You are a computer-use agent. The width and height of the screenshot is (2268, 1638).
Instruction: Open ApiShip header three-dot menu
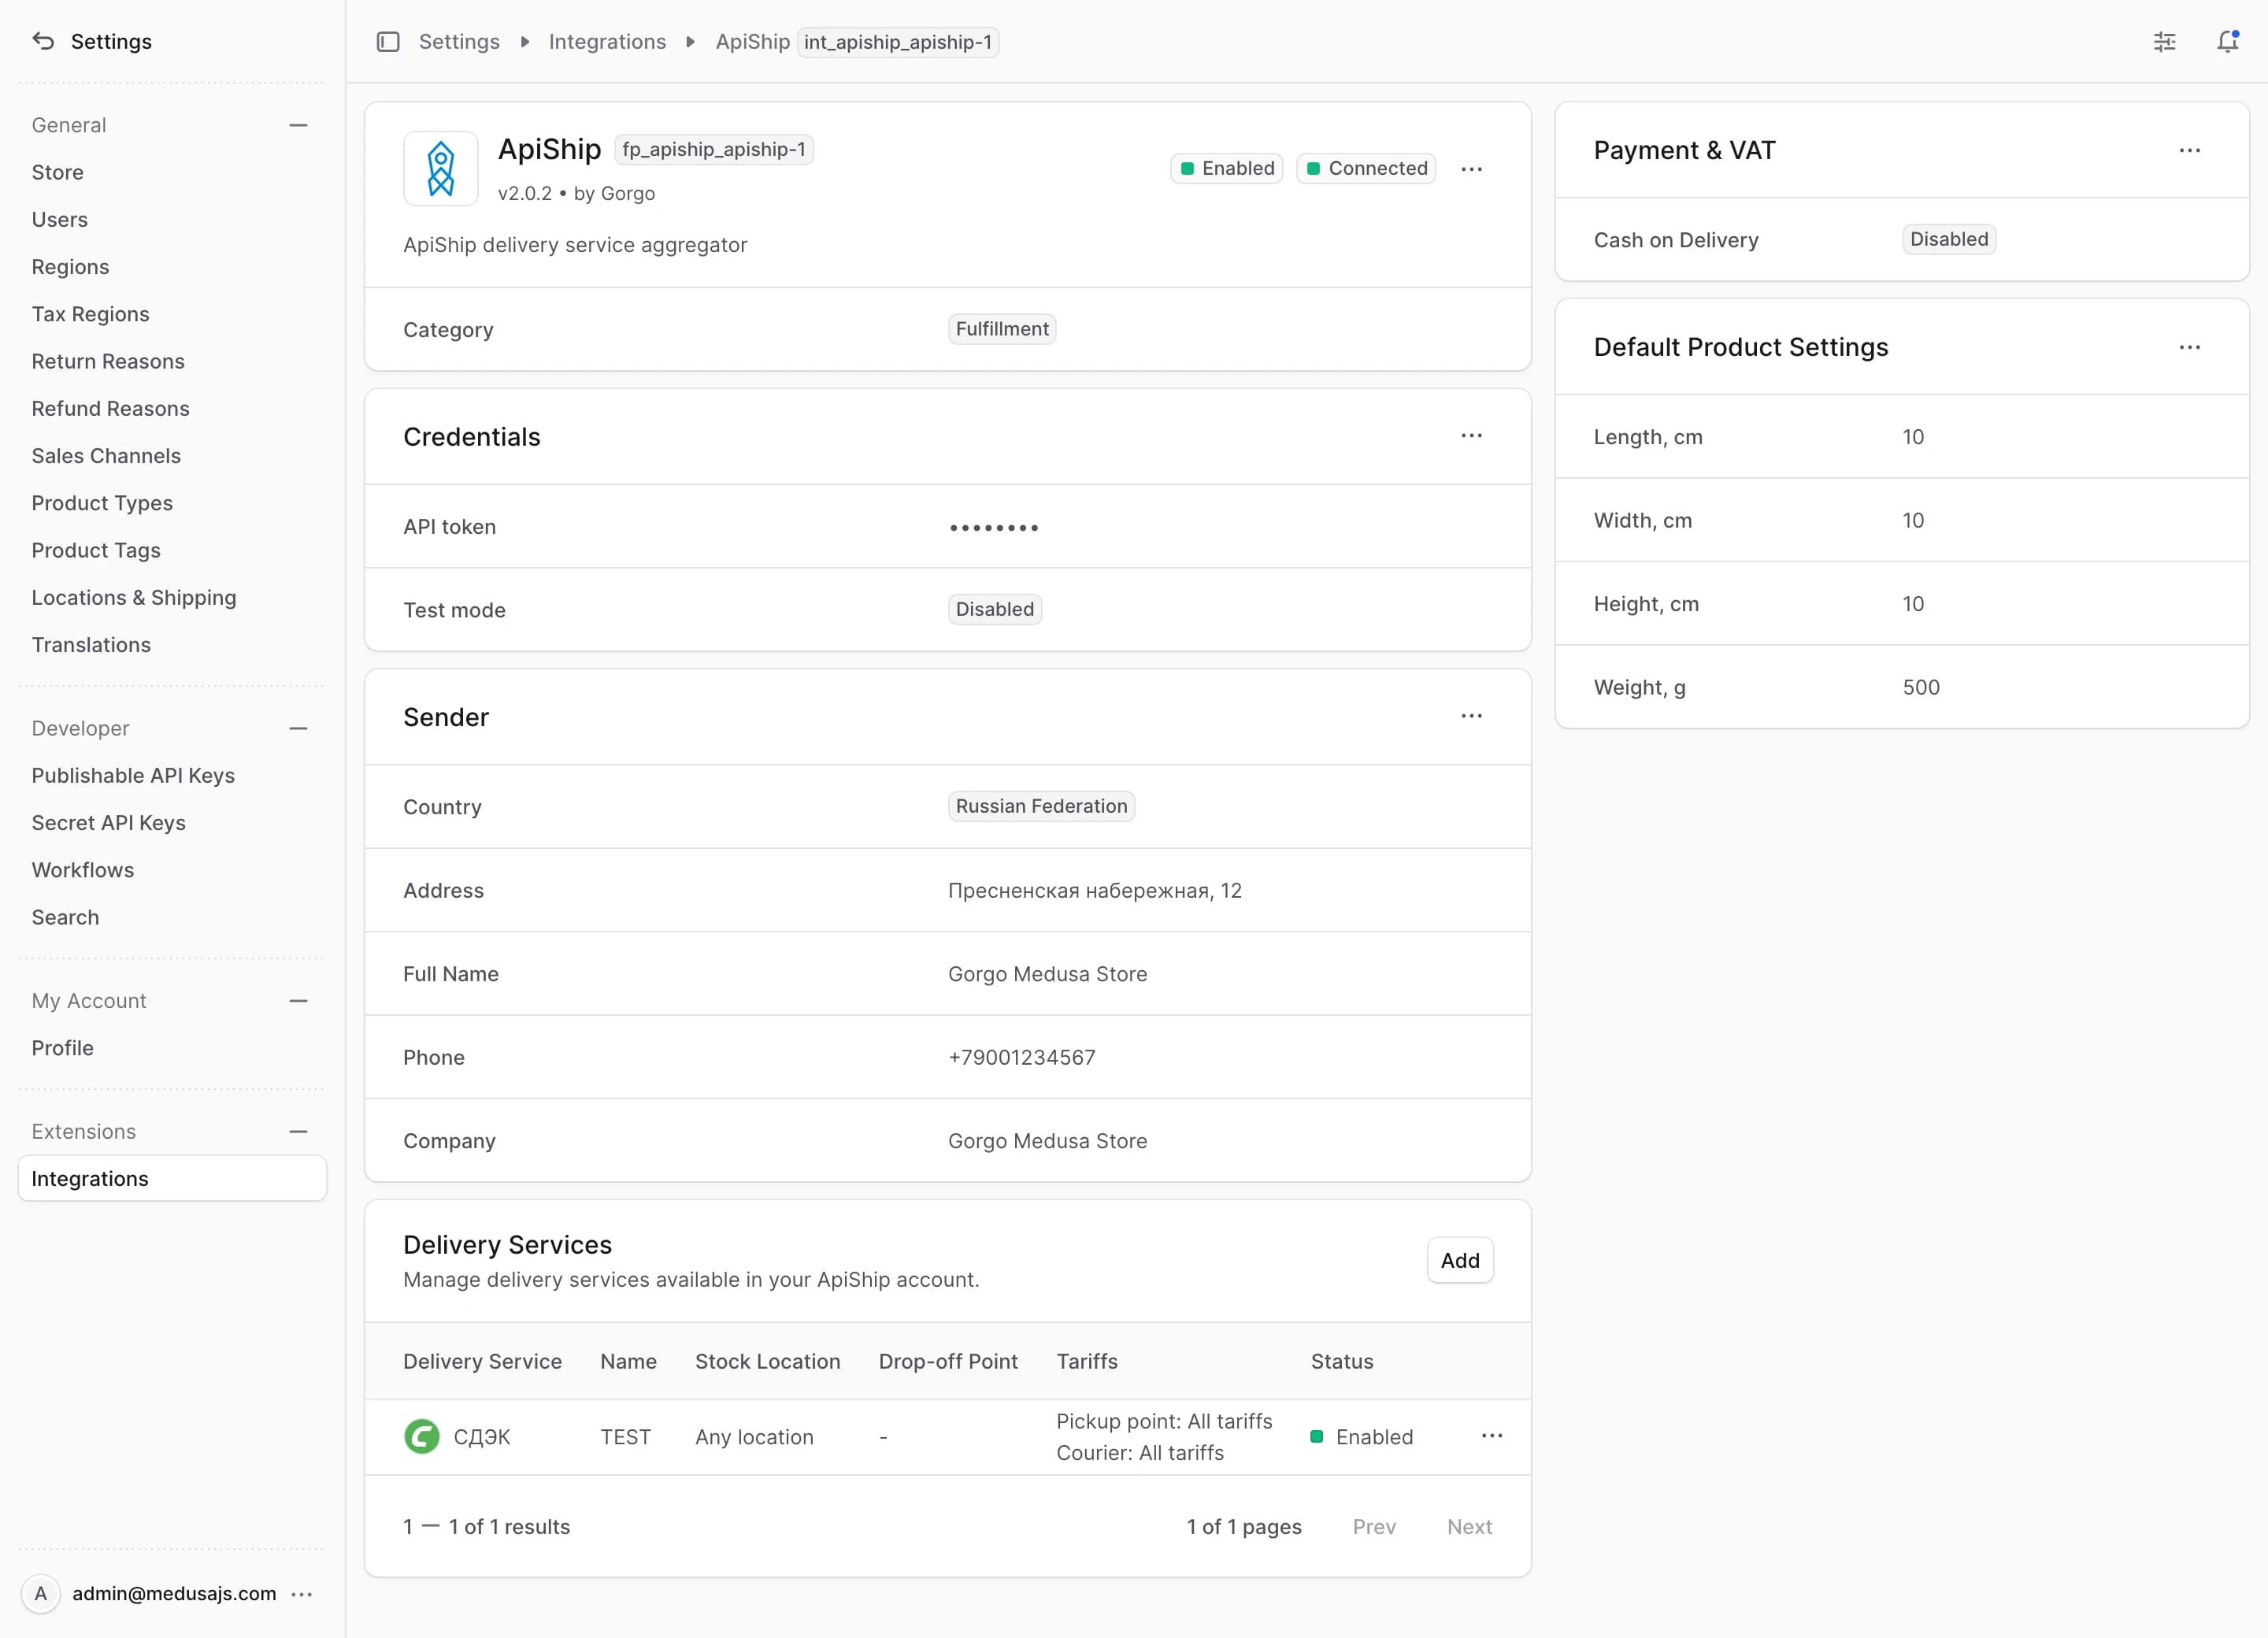1471,169
